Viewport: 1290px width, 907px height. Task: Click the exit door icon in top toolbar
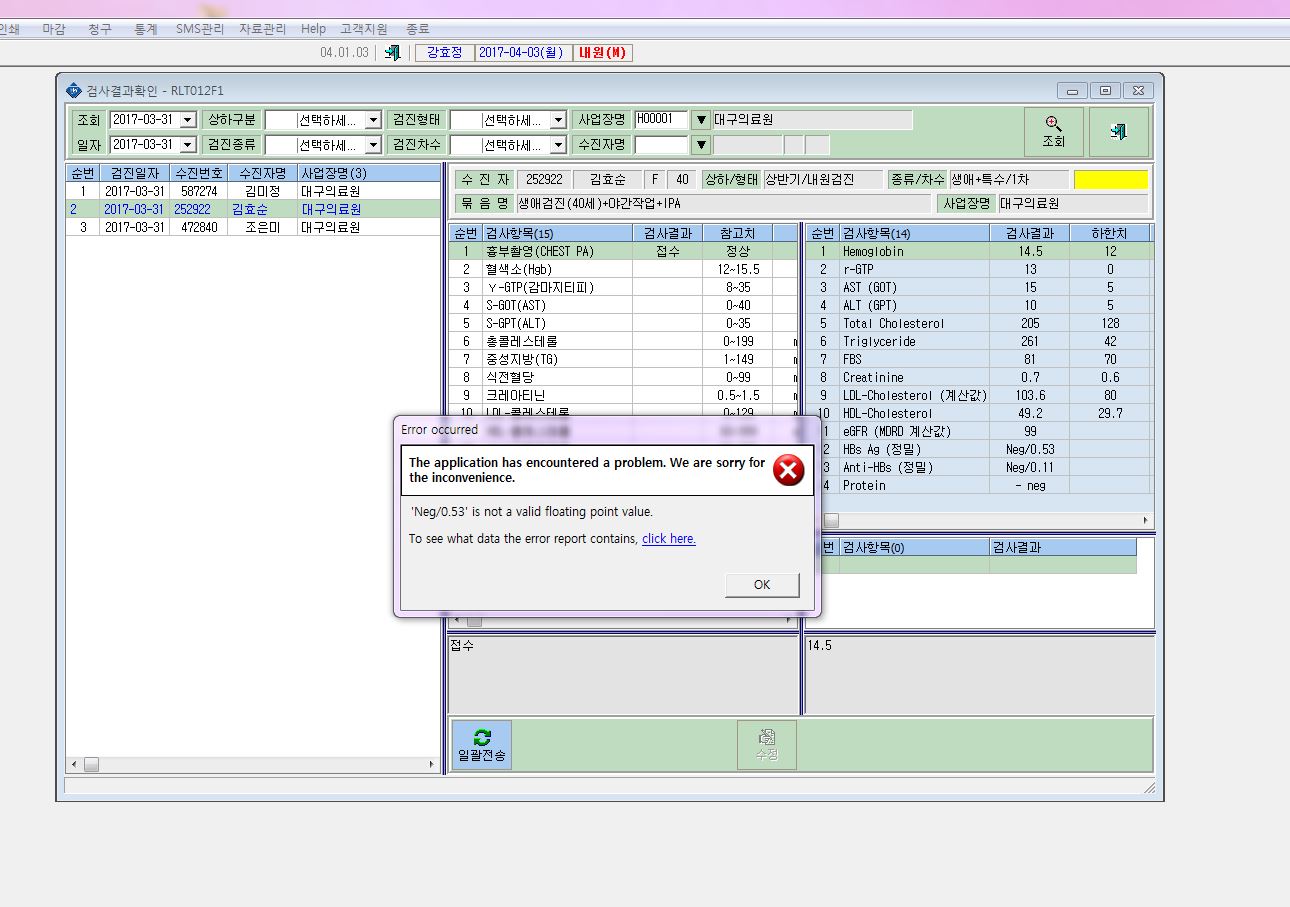(393, 52)
